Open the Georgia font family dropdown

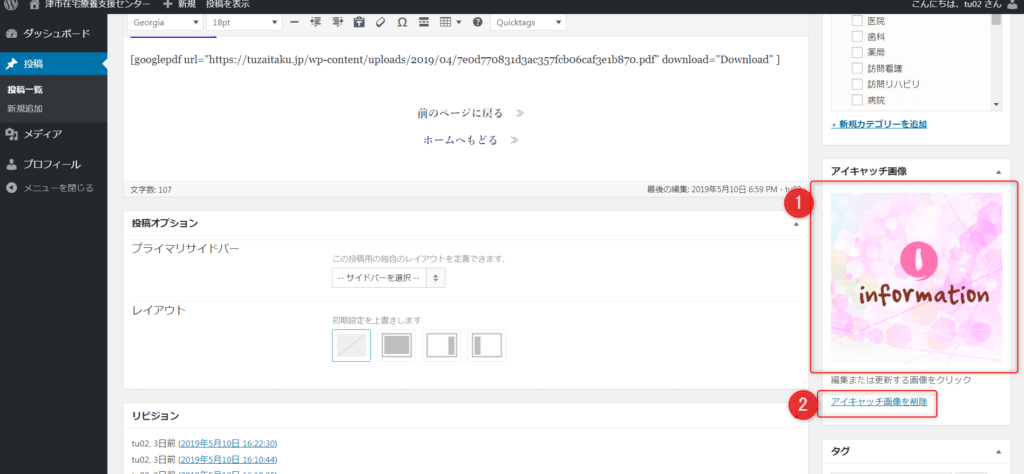165,22
